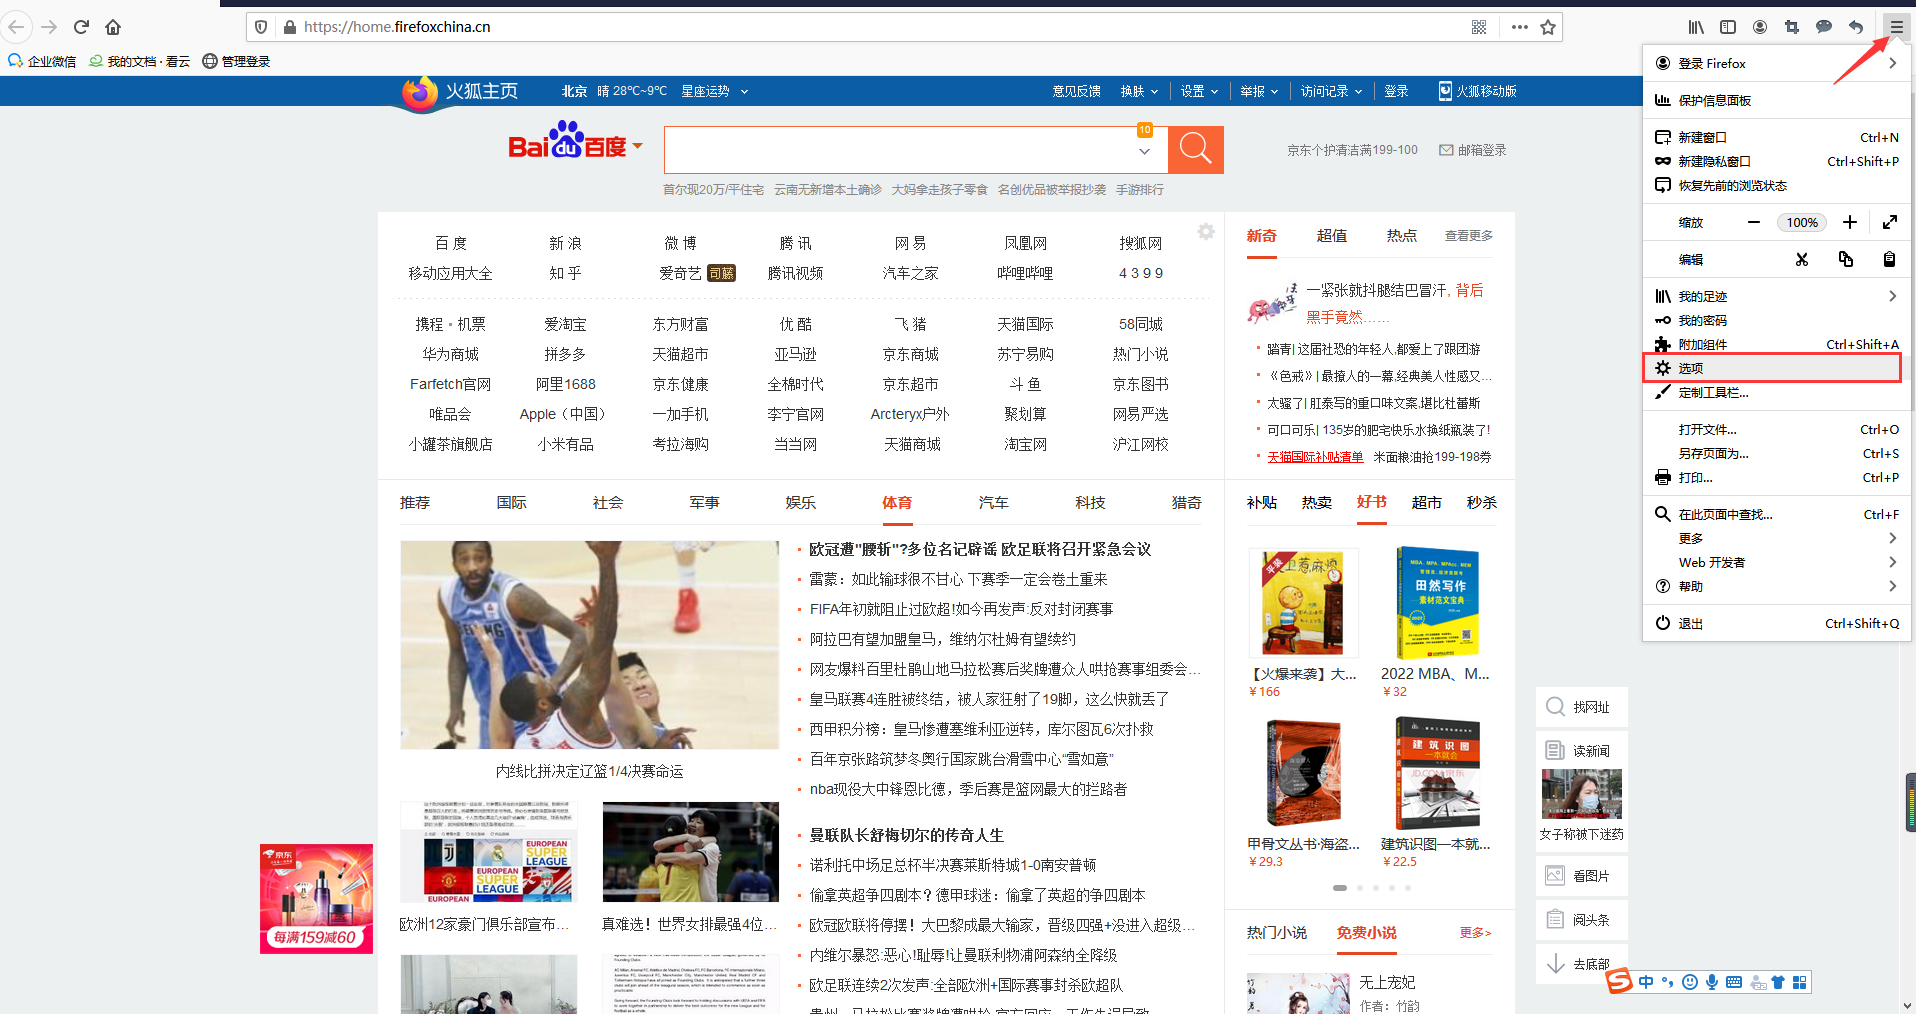Expand the weather and horoscope chevron

click(x=744, y=91)
